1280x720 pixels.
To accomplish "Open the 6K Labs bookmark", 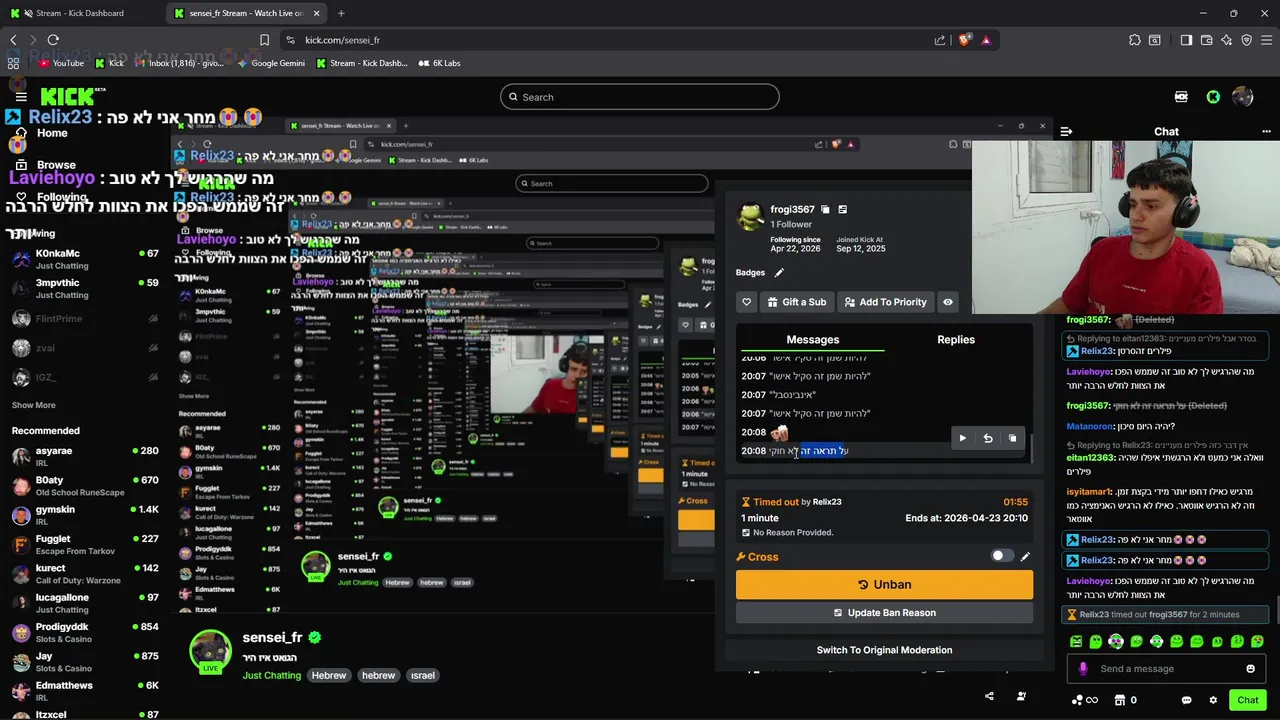I will [x=438, y=63].
